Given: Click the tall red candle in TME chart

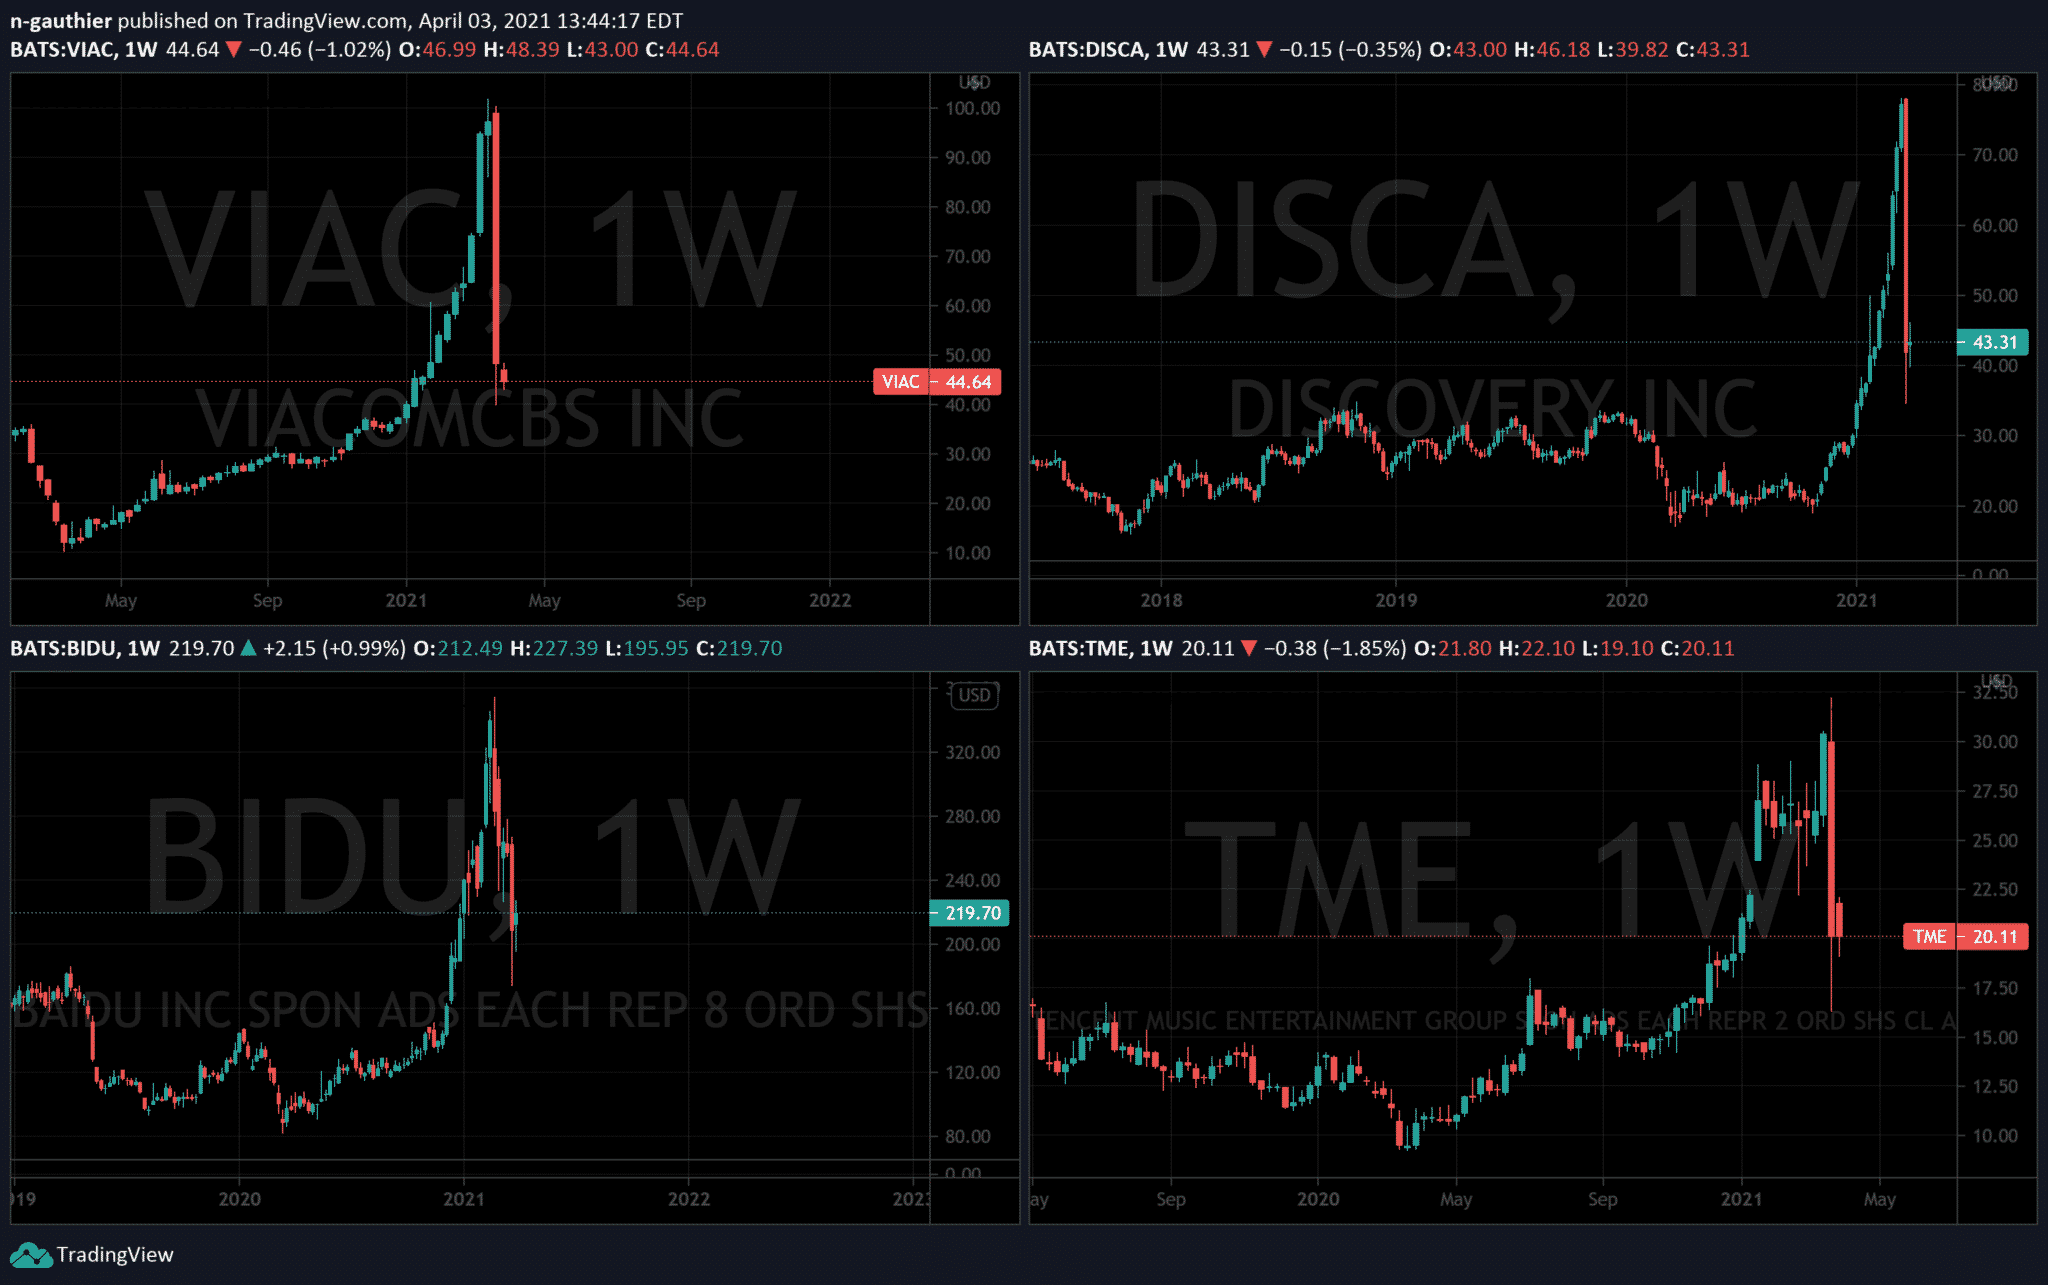Looking at the screenshot, I should point(1831,838).
